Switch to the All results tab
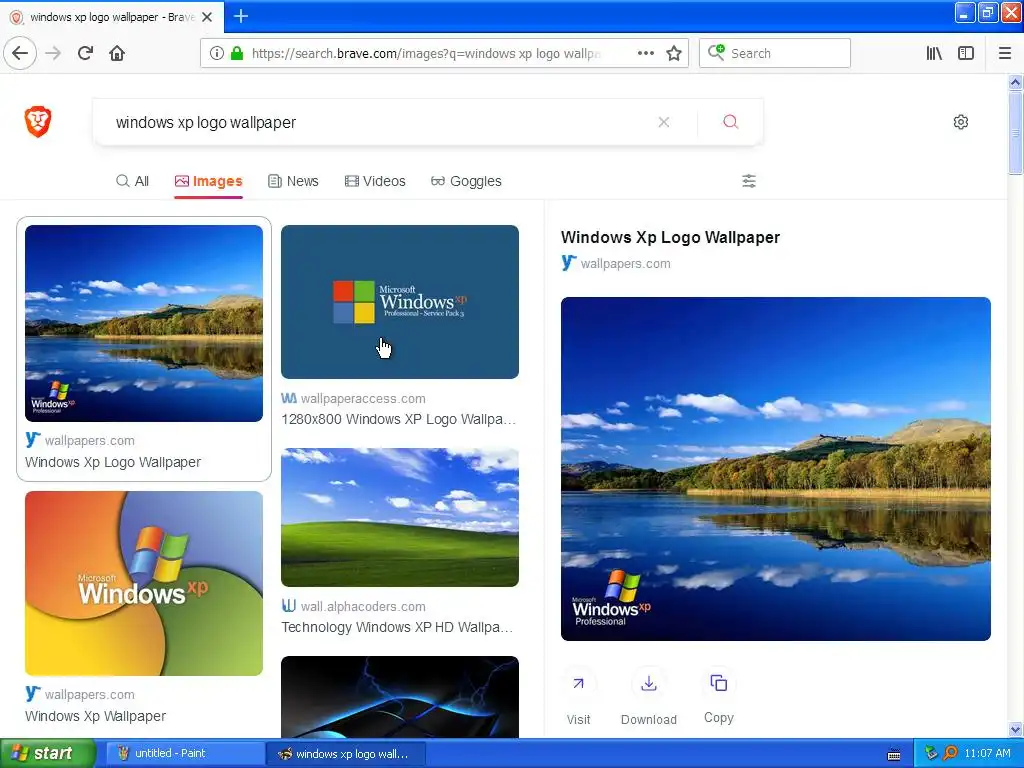Image resolution: width=1024 pixels, height=768 pixels. pyautogui.click(x=133, y=181)
